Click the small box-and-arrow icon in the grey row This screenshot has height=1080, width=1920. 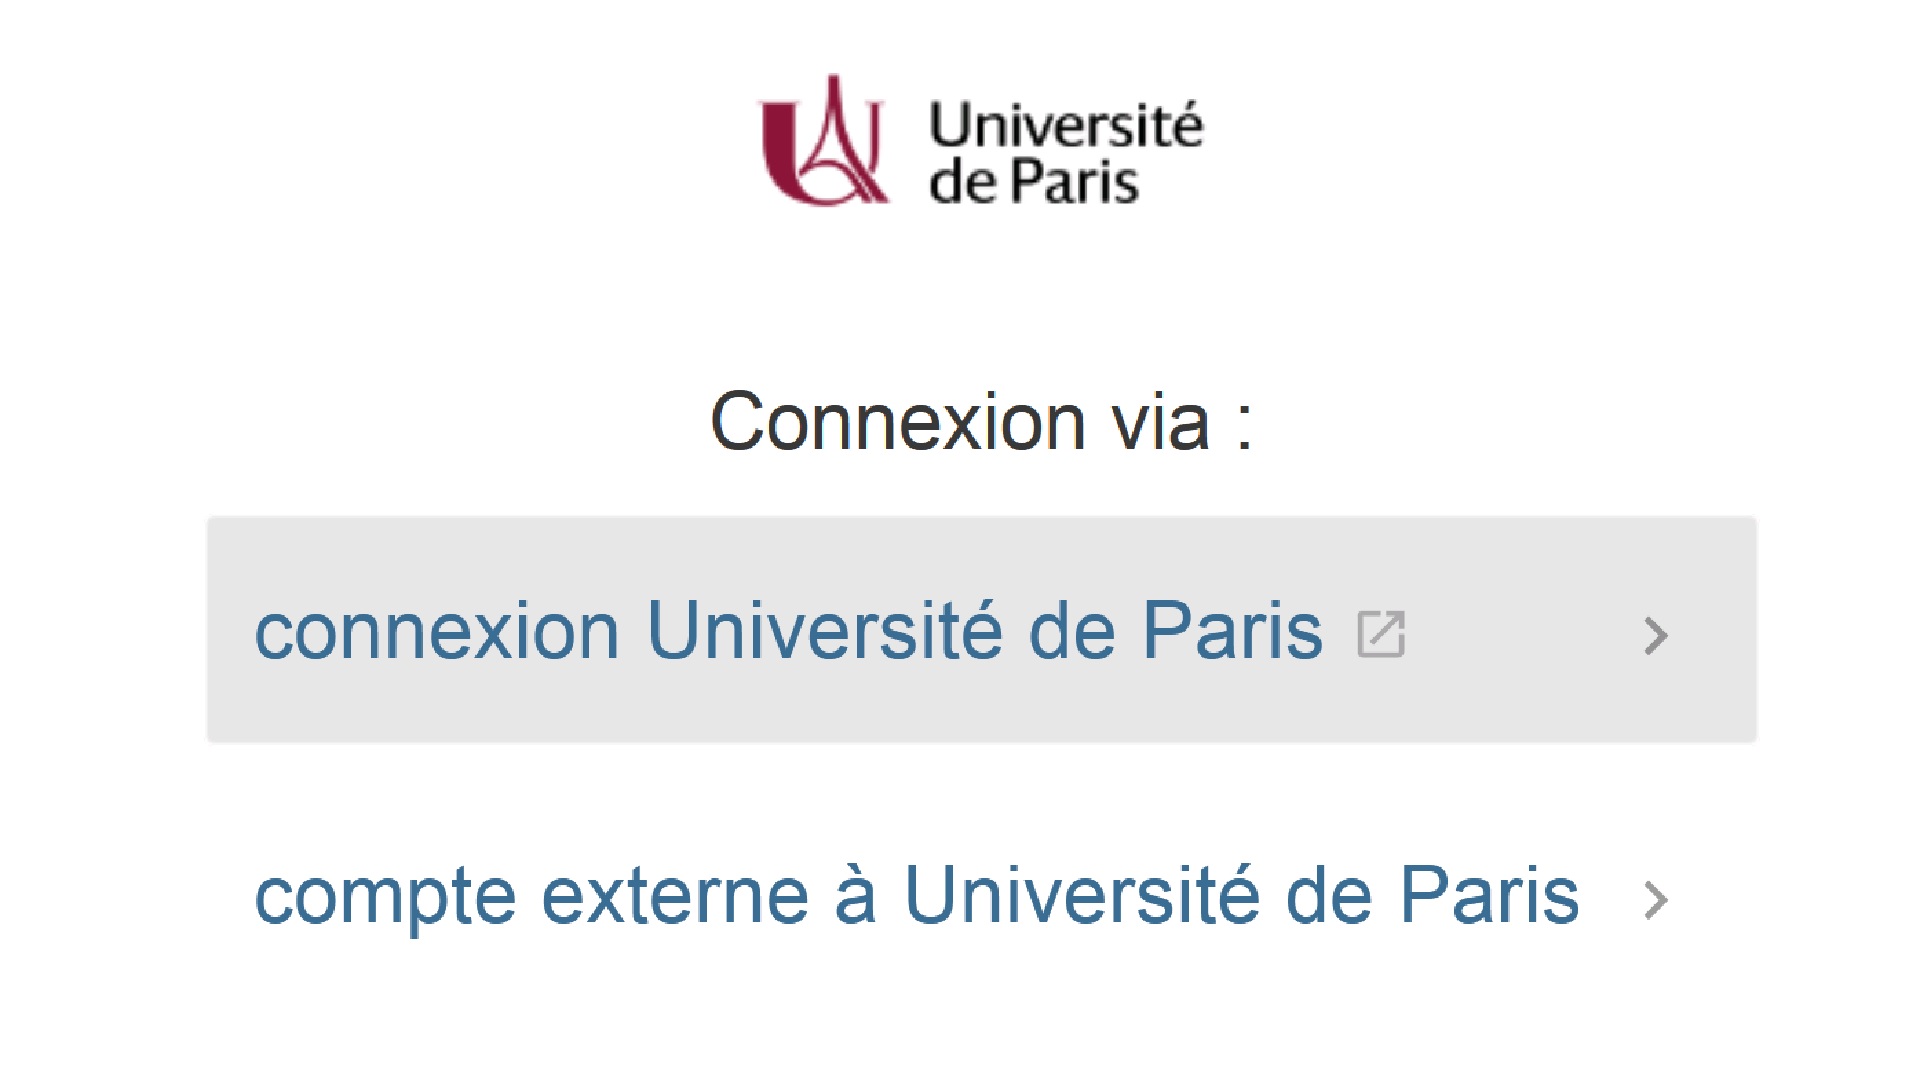tap(1381, 633)
